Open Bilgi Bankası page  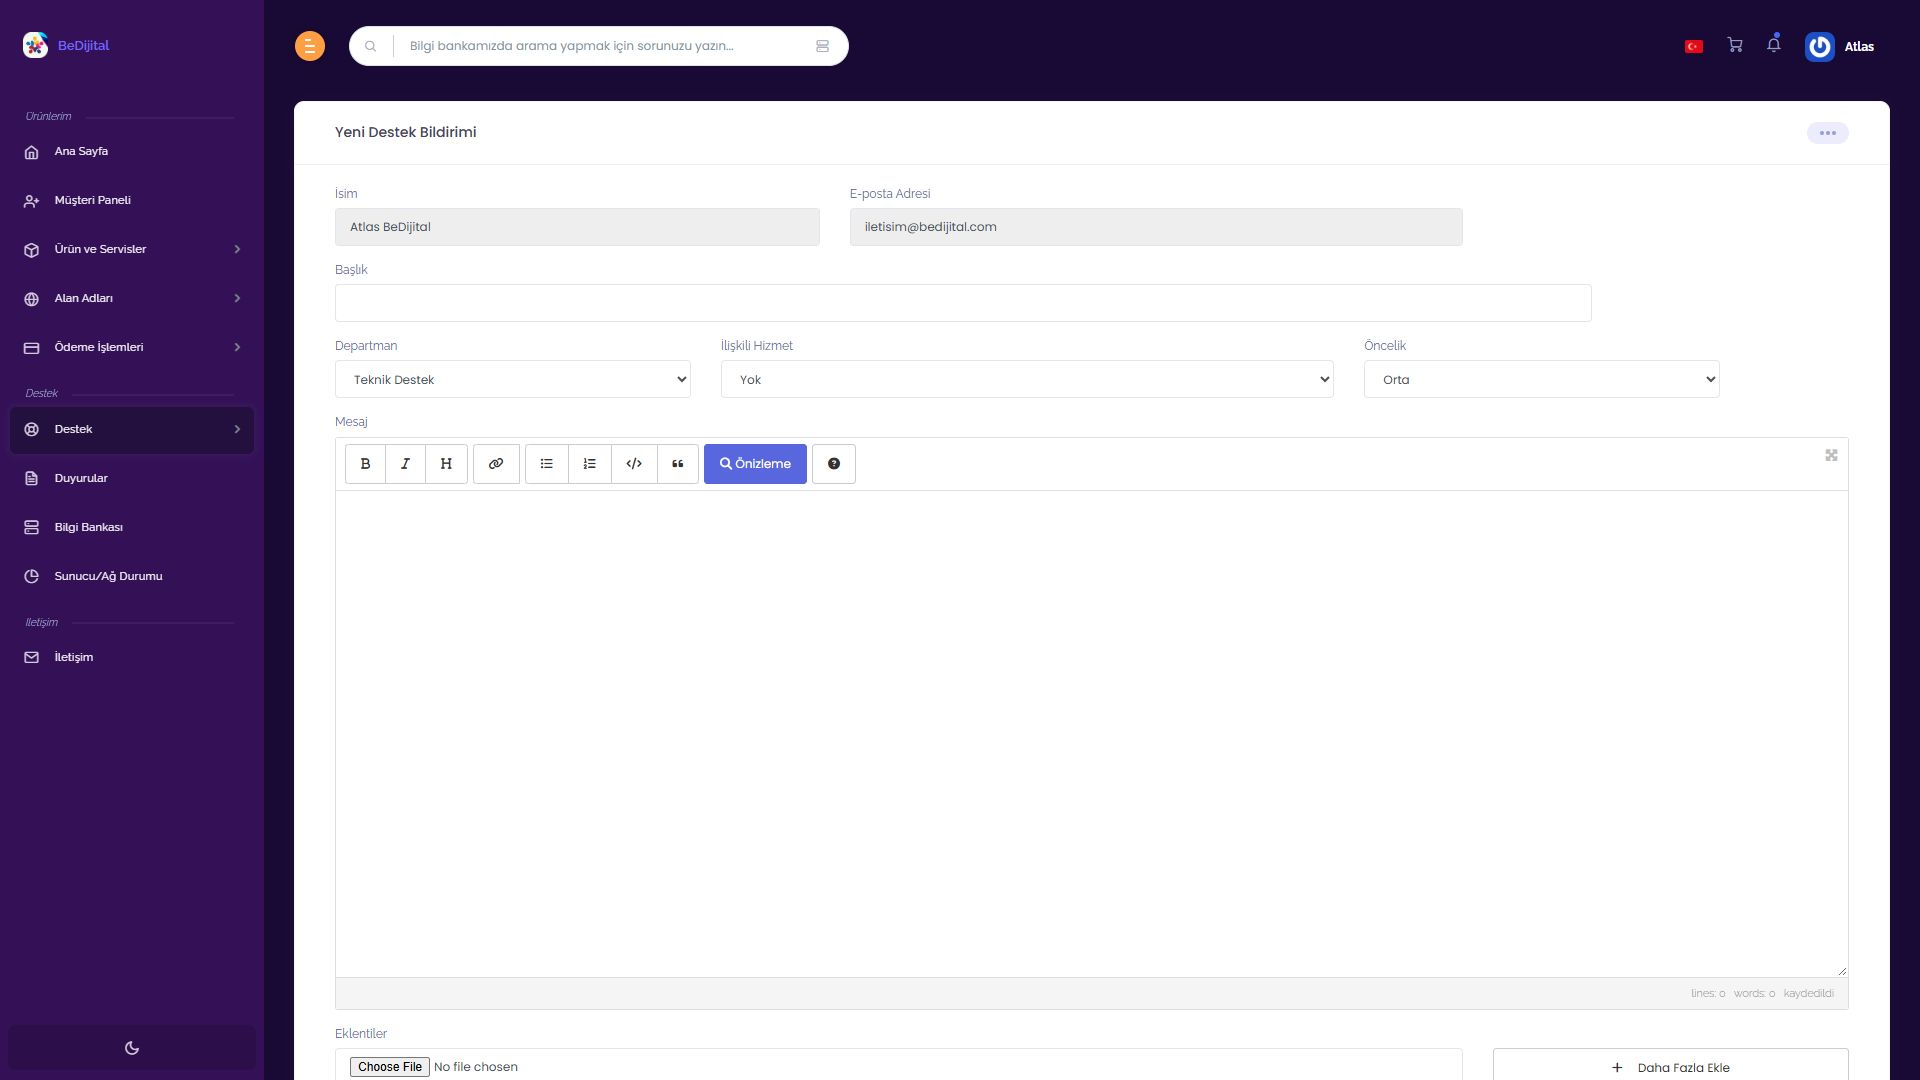(x=132, y=527)
